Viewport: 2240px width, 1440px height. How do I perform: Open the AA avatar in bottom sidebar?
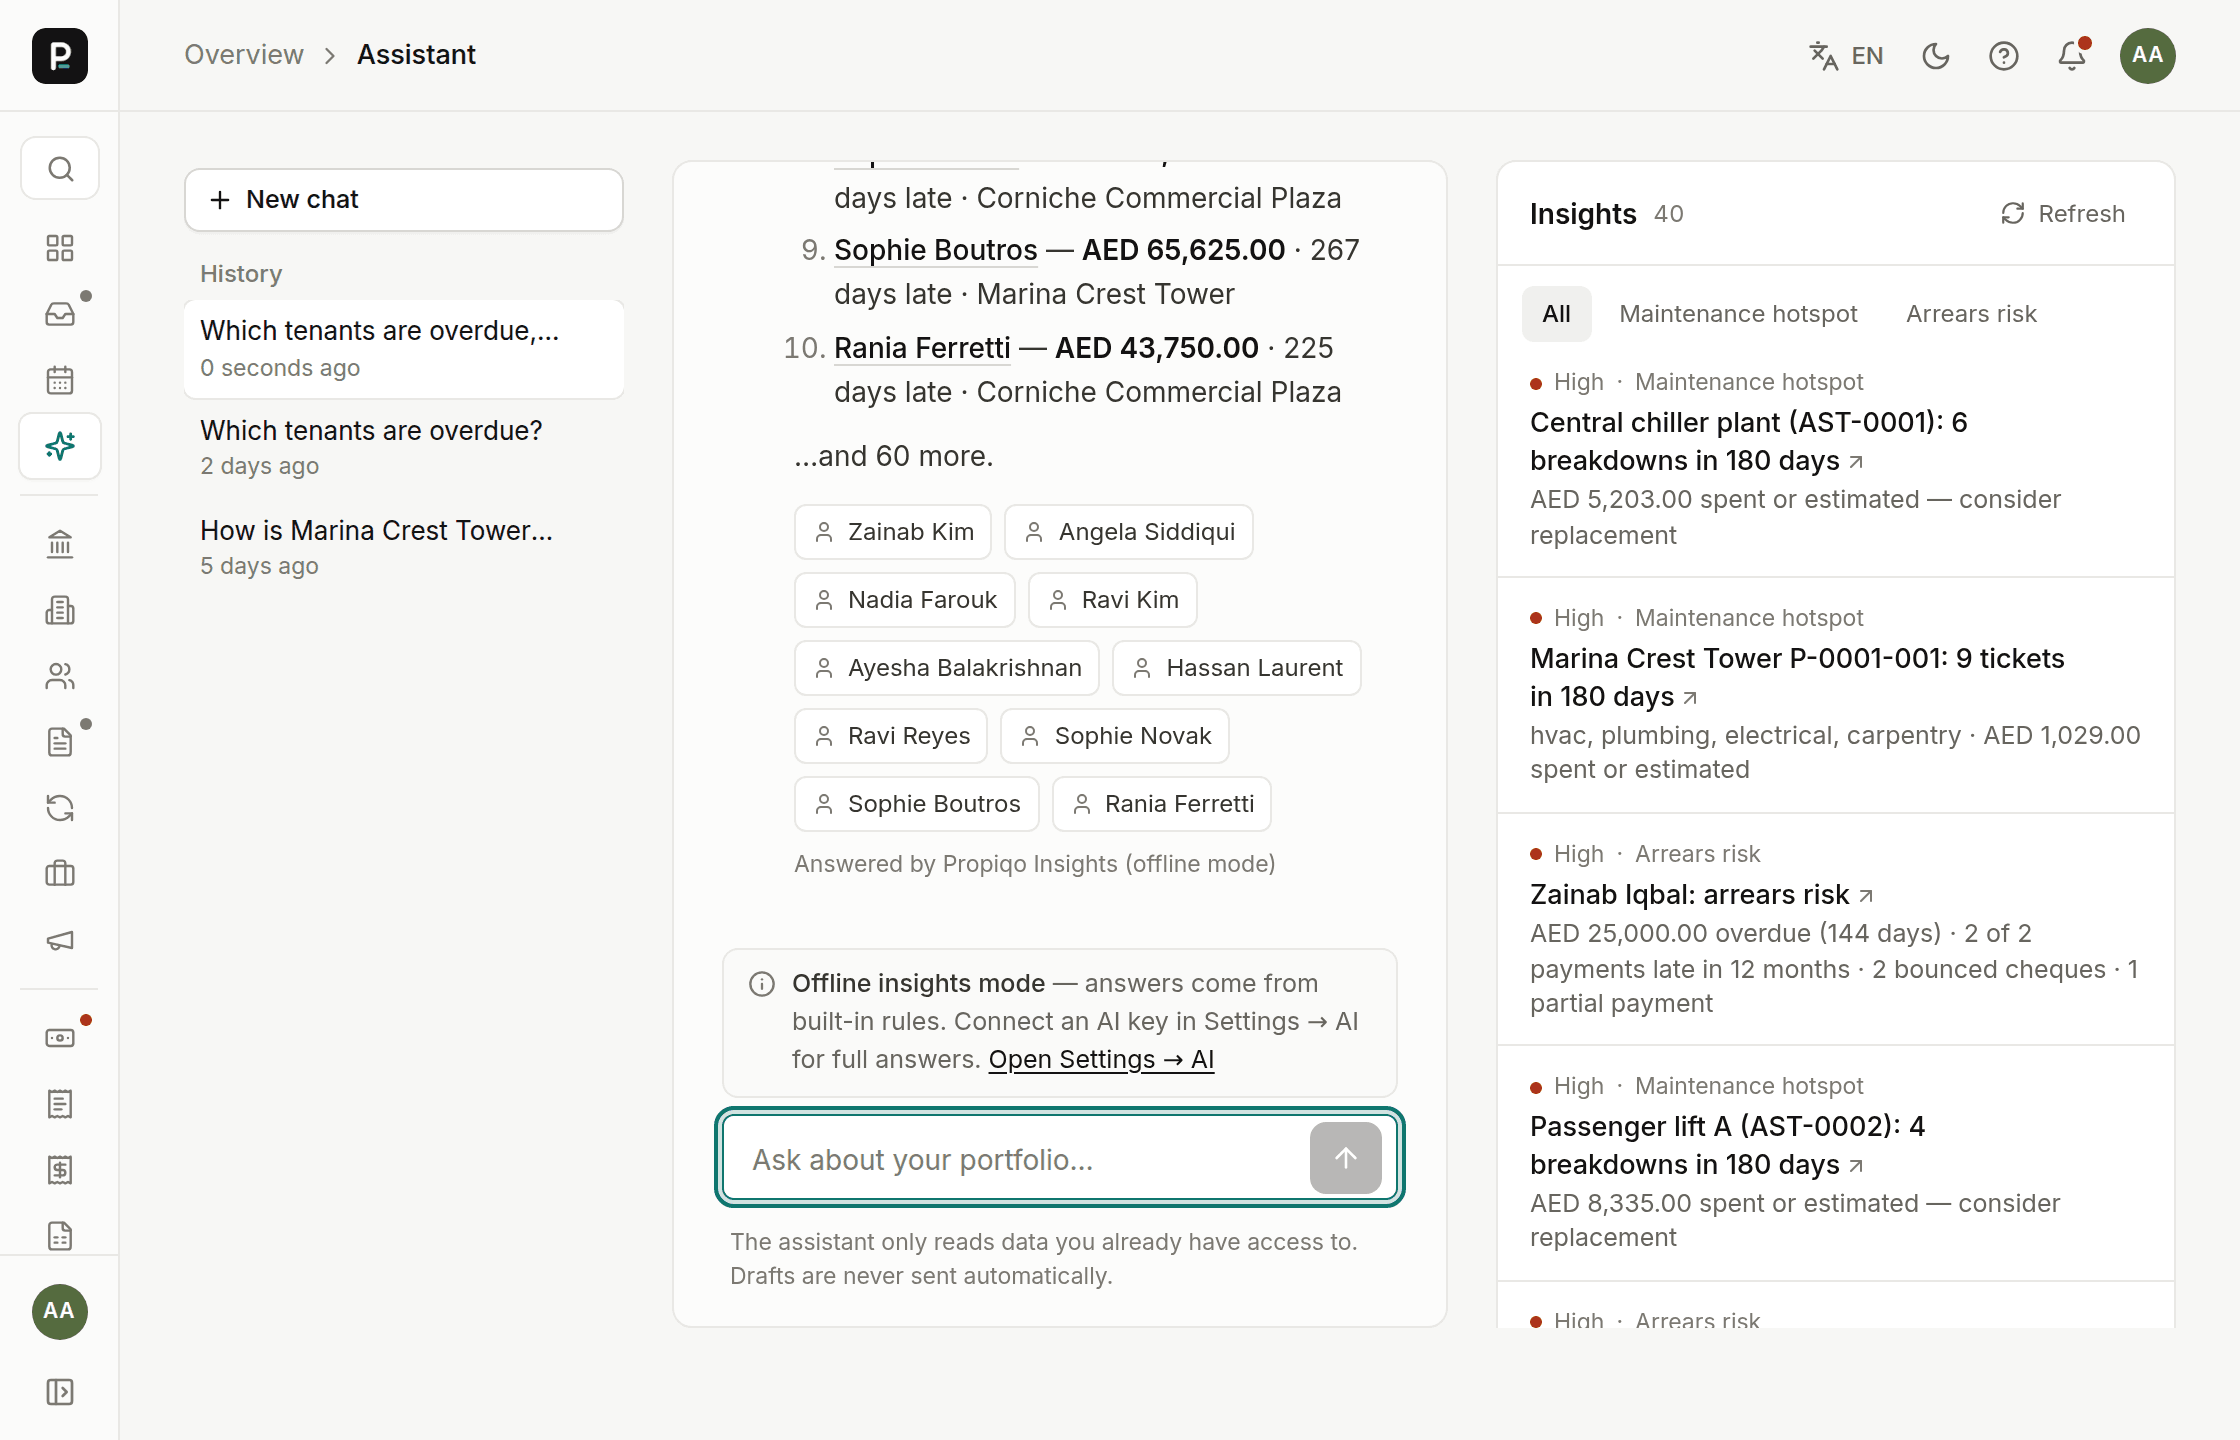[x=60, y=1312]
